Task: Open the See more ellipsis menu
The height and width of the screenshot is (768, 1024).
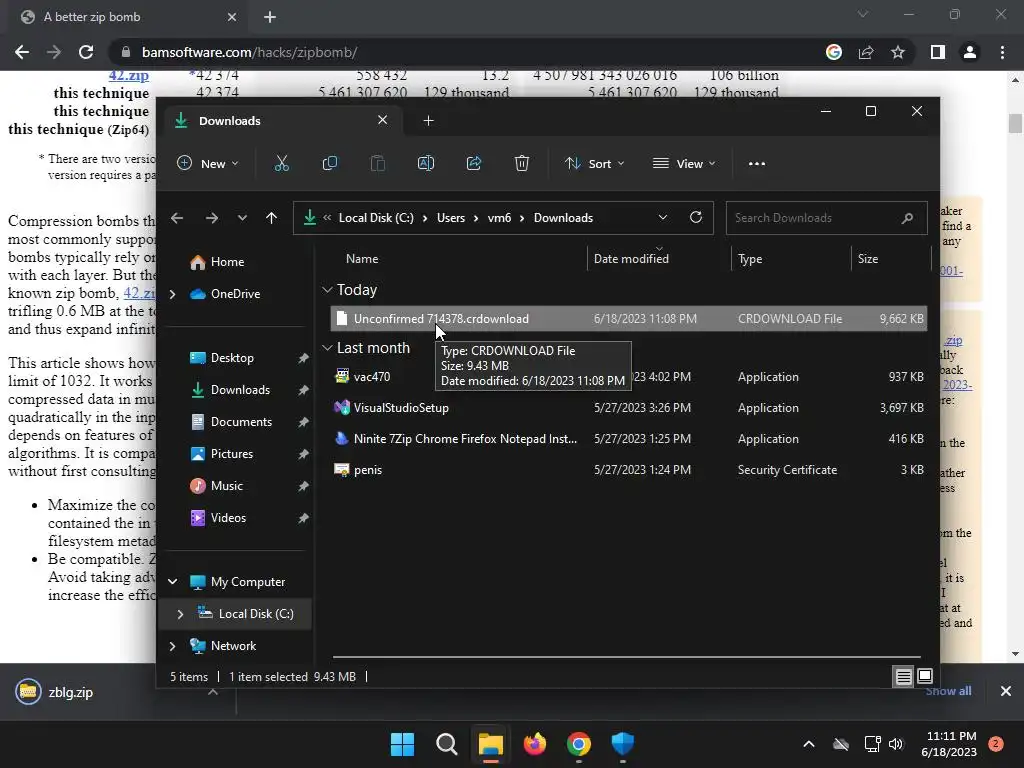Action: 757,164
